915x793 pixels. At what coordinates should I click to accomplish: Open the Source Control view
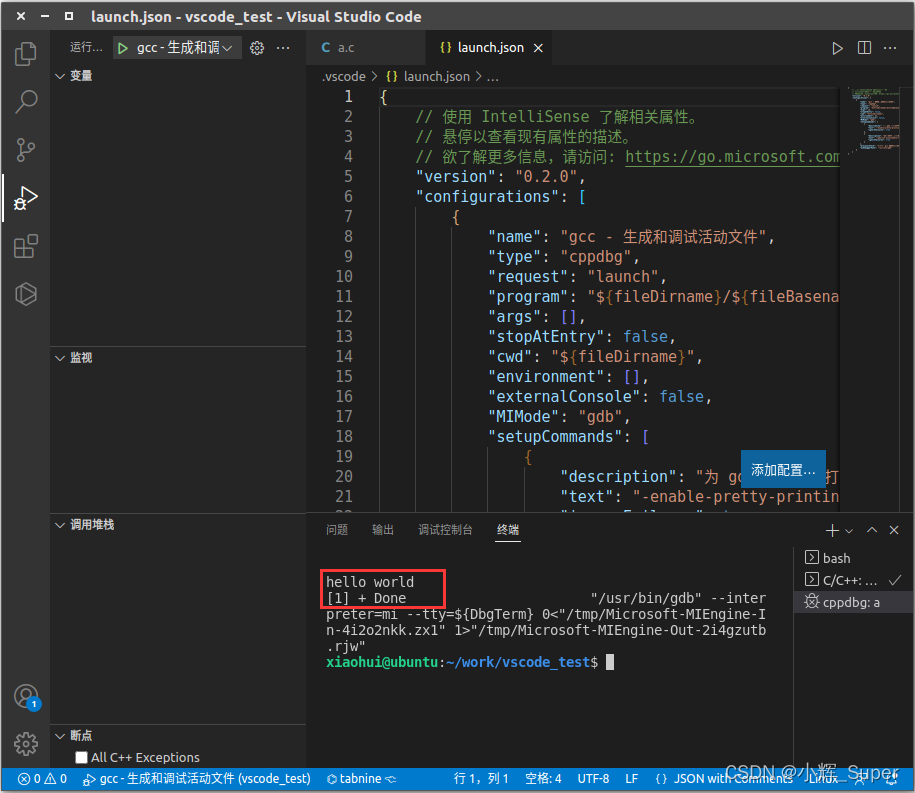25,149
